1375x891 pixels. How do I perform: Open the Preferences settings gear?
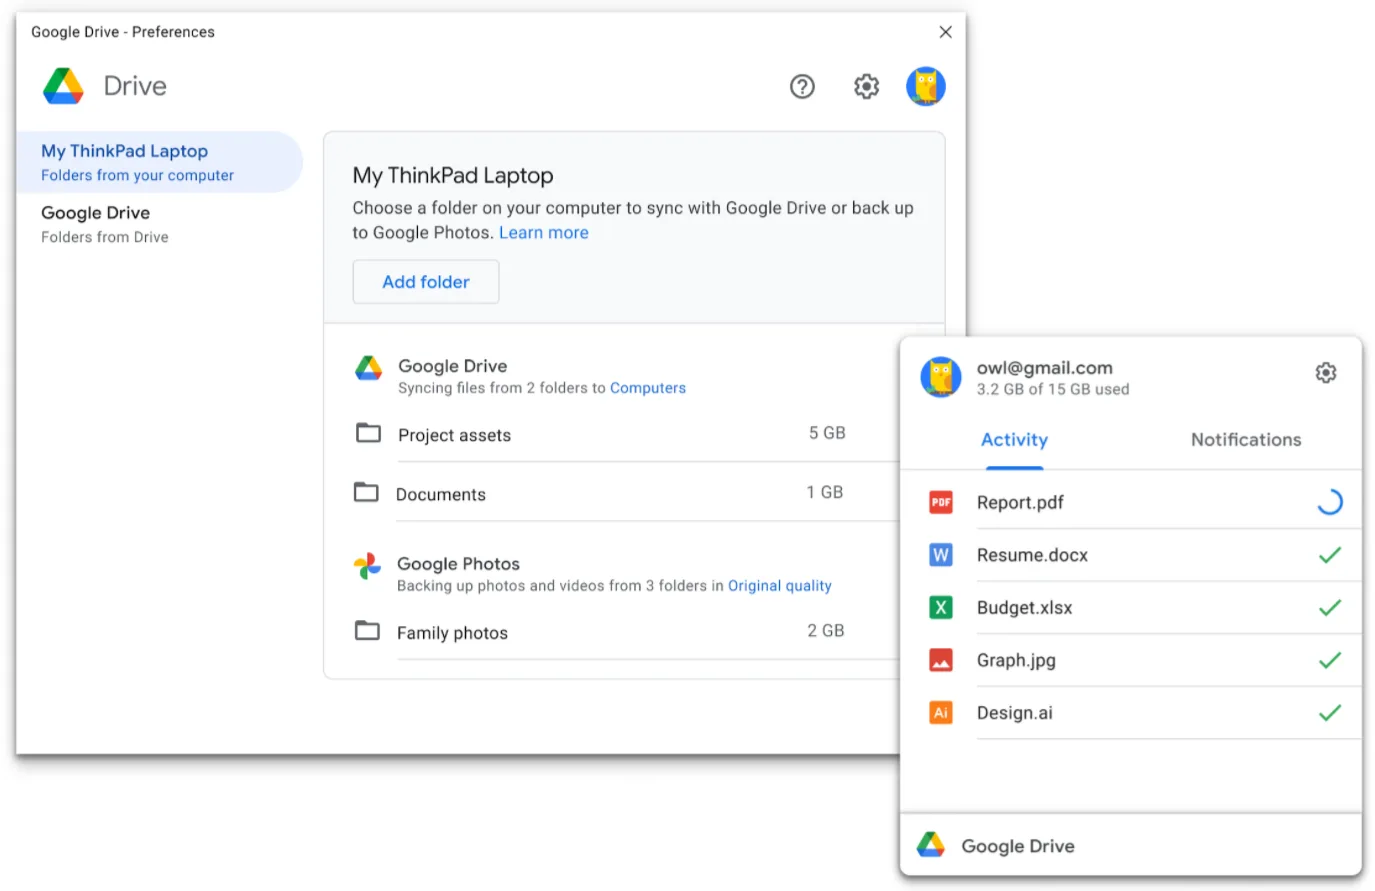[x=866, y=87]
